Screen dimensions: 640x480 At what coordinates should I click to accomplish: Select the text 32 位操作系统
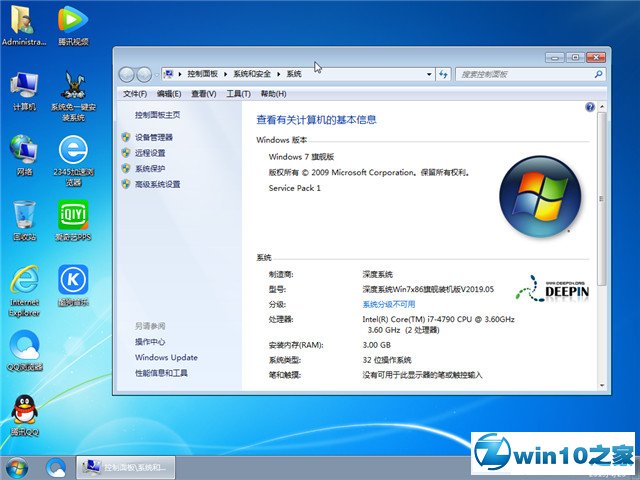(387, 360)
